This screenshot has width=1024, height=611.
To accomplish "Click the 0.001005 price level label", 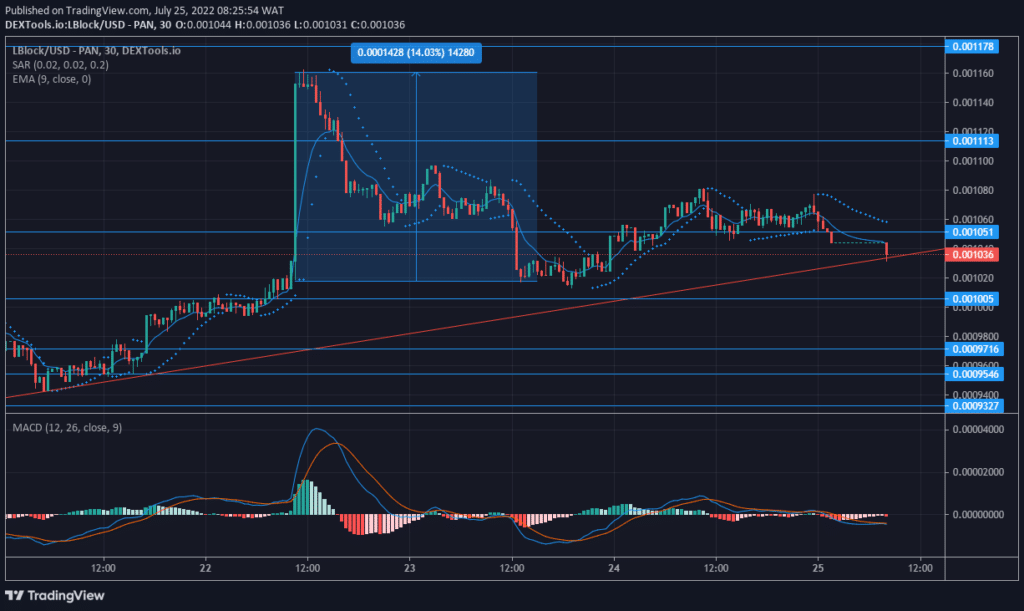I will pos(972,299).
